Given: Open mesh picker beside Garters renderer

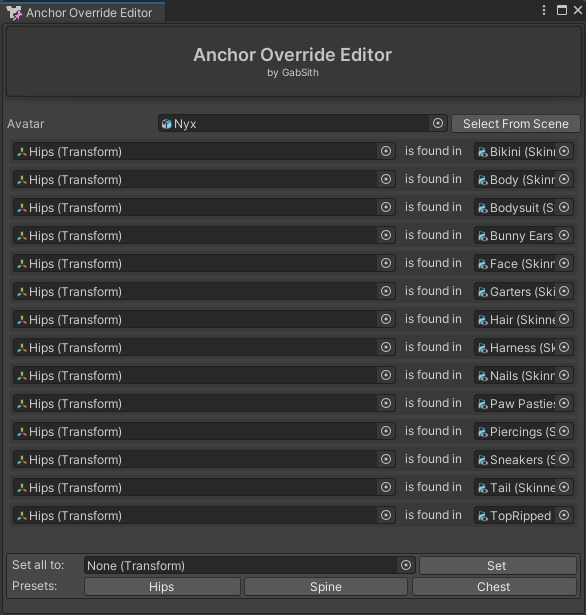Looking at the screenshot, I should 564,291.
